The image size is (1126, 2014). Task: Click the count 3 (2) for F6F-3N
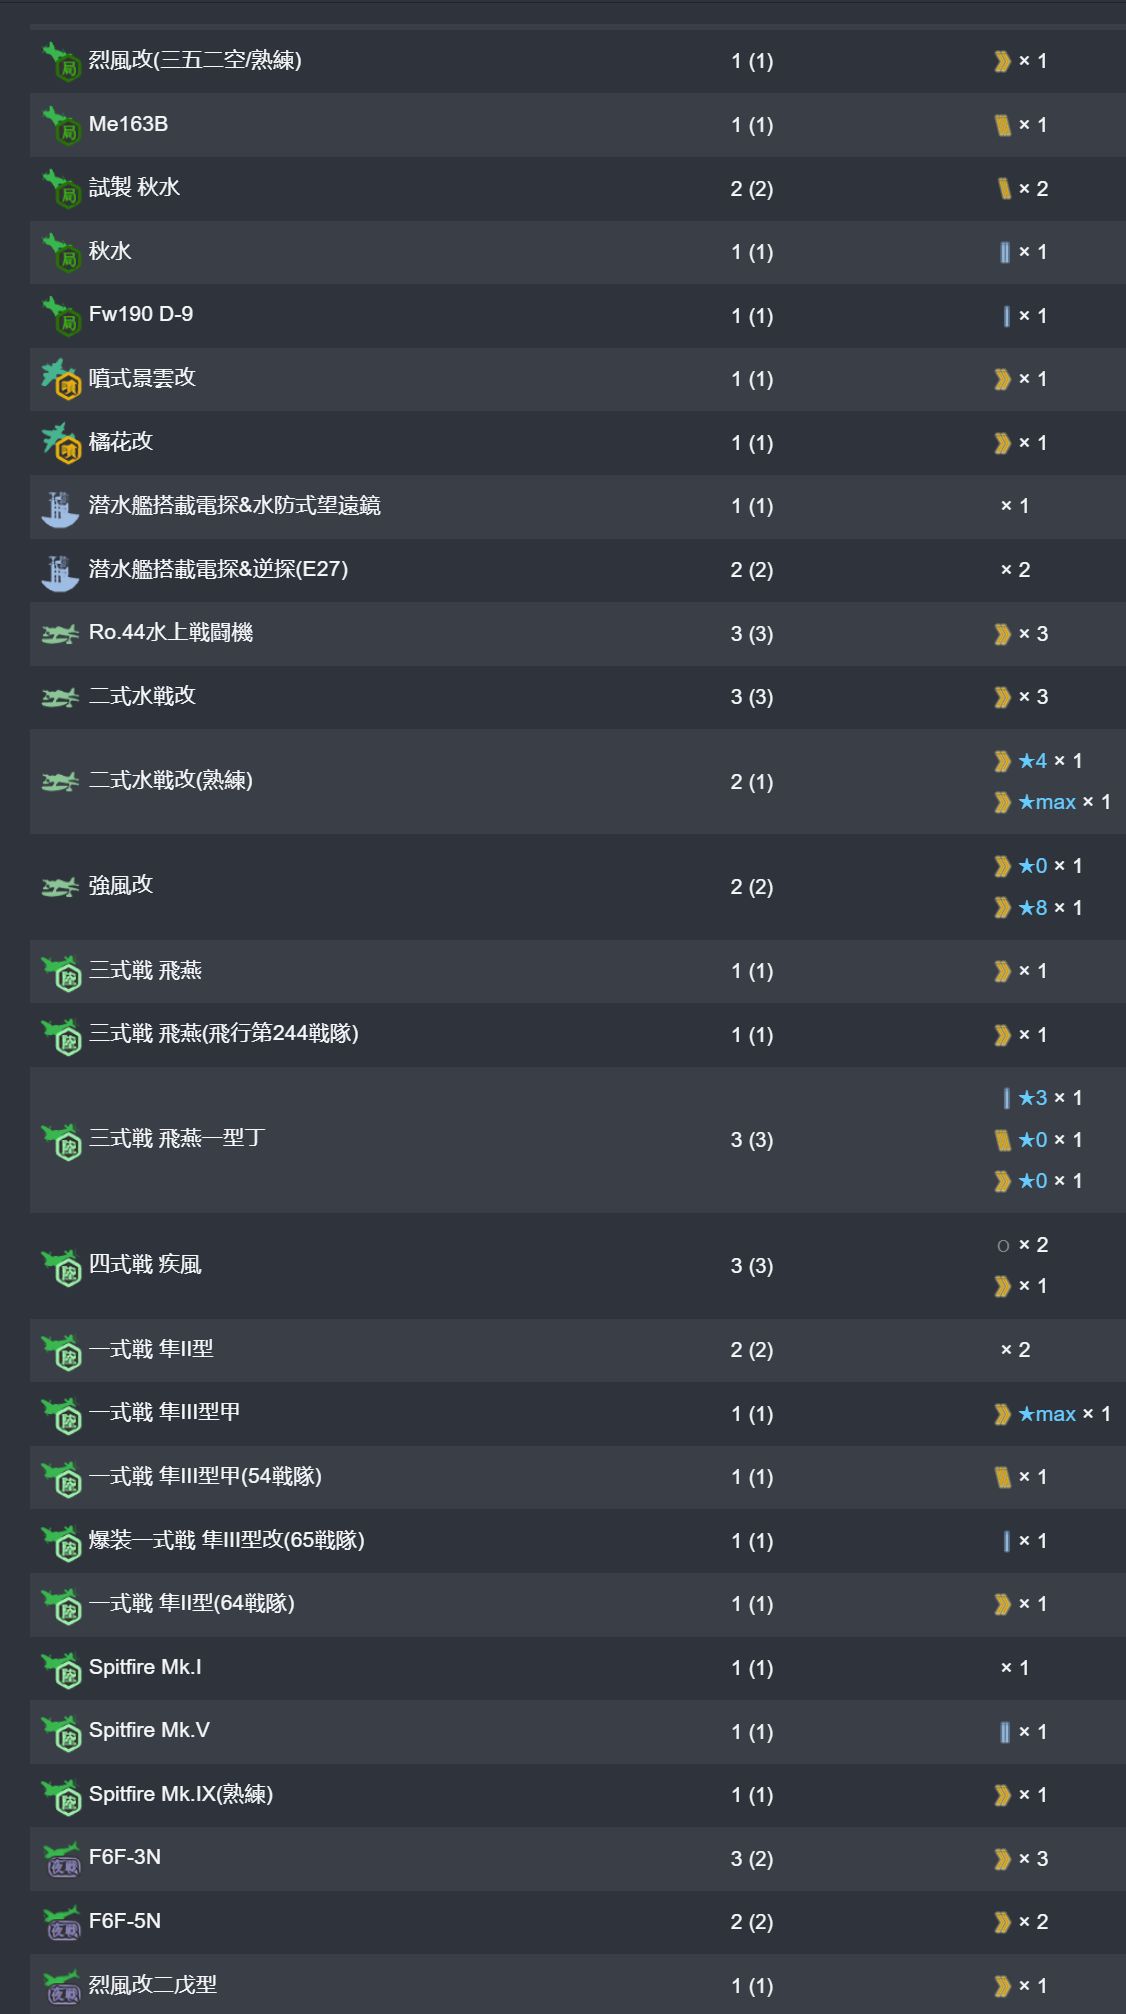coord(751,1859)
